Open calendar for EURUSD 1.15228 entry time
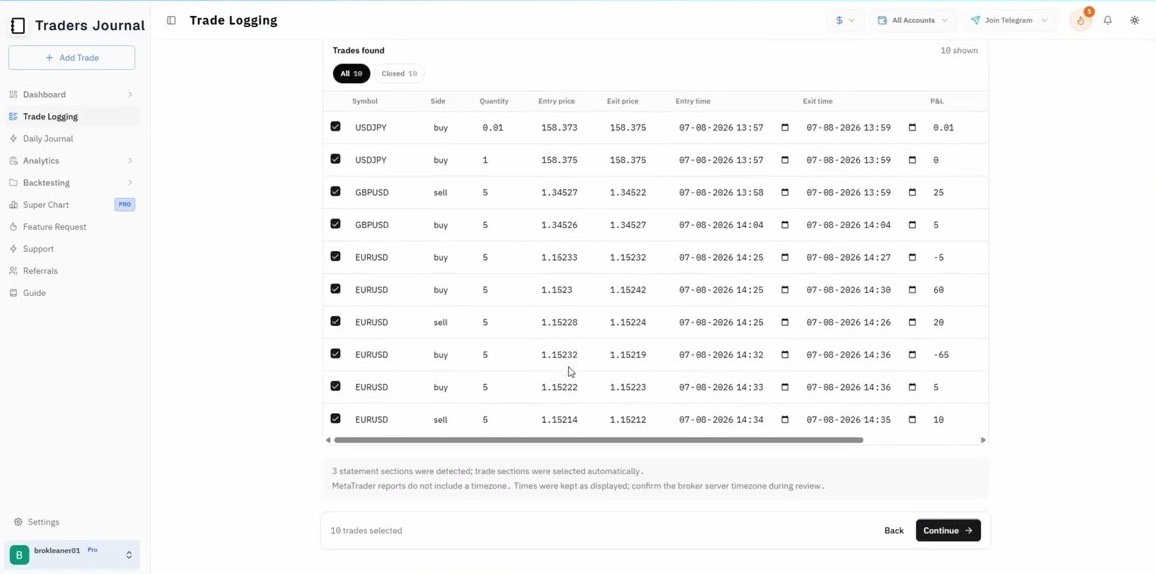This screenshot has height=574, width=1156. (x=784, y=322)
